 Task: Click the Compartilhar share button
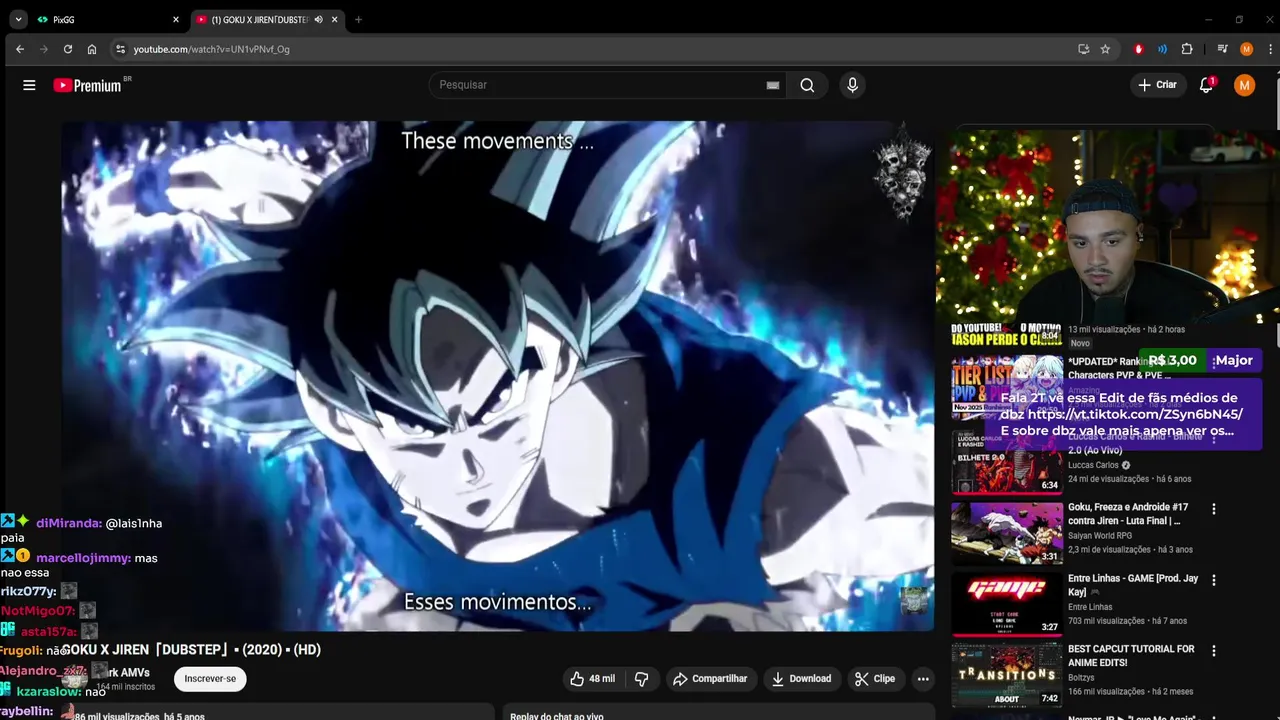click(x=710, y=678)
